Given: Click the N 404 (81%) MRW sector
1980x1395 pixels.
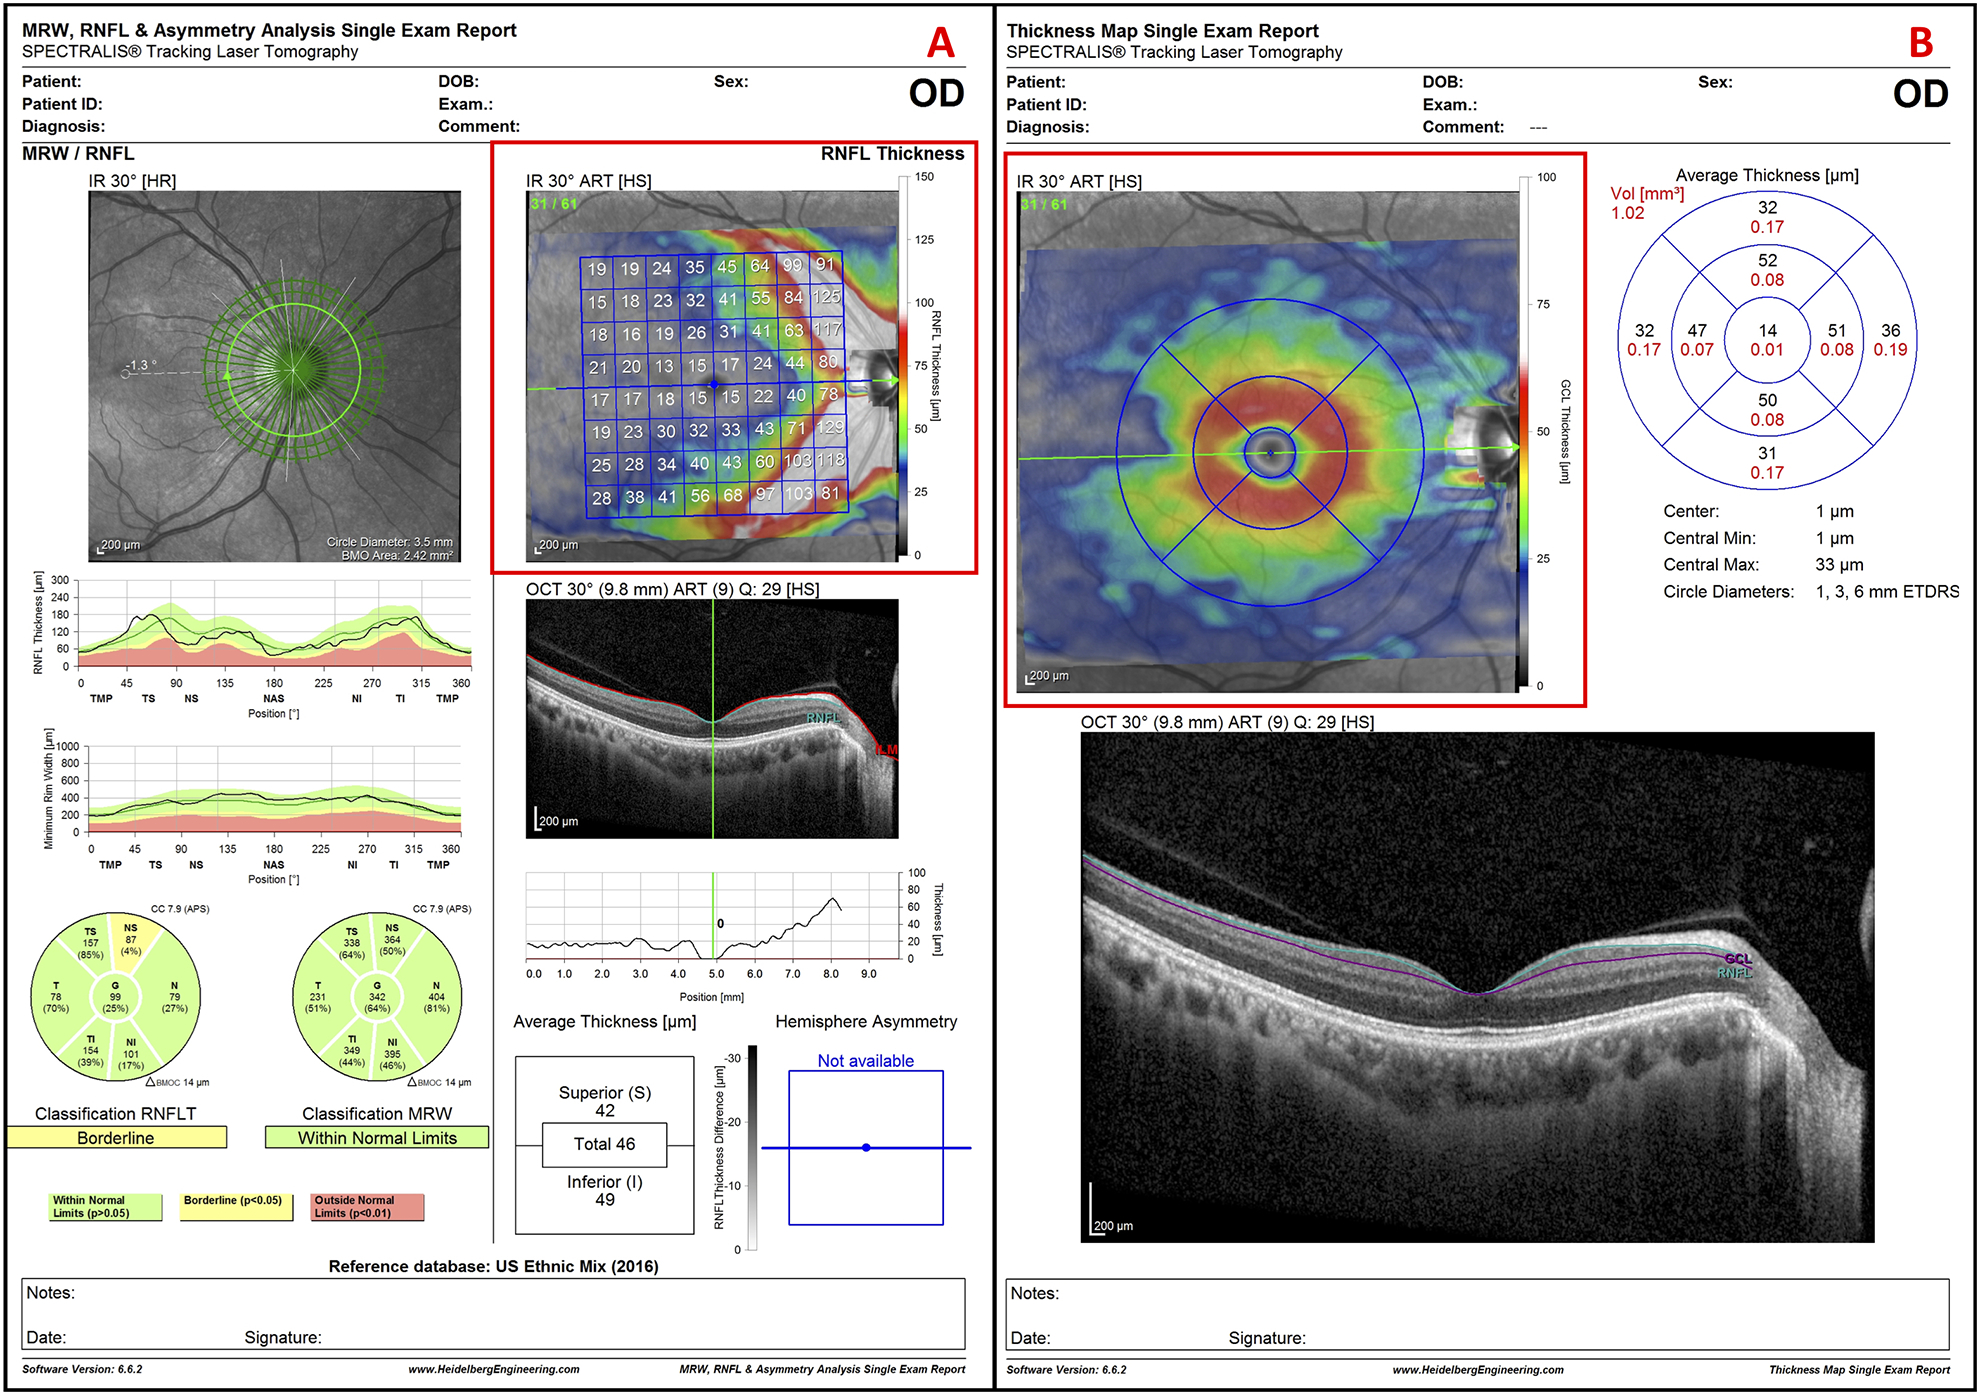Looking at the screenshot, I should pyautogui.click(x=436, y=996).
